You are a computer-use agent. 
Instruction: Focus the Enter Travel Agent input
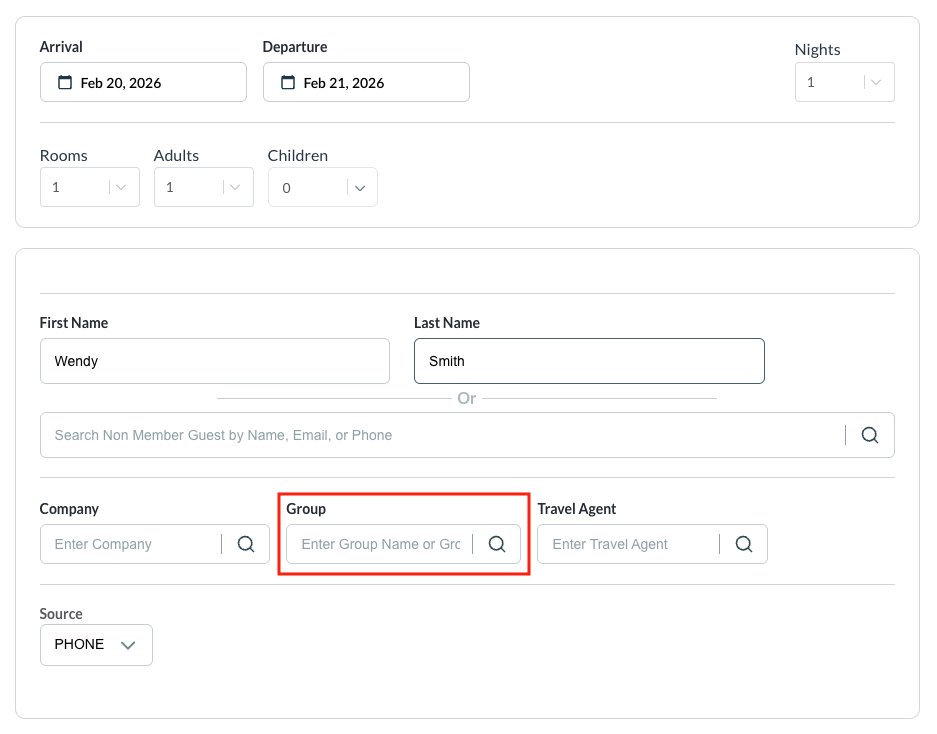tap(627, 544)
